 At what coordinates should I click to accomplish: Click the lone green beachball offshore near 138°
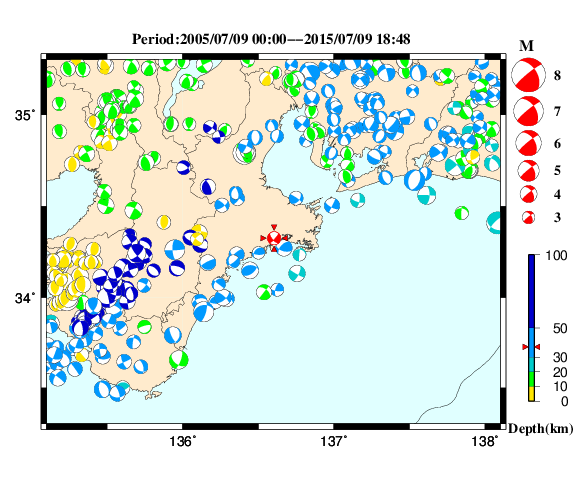tap(462, 213)
